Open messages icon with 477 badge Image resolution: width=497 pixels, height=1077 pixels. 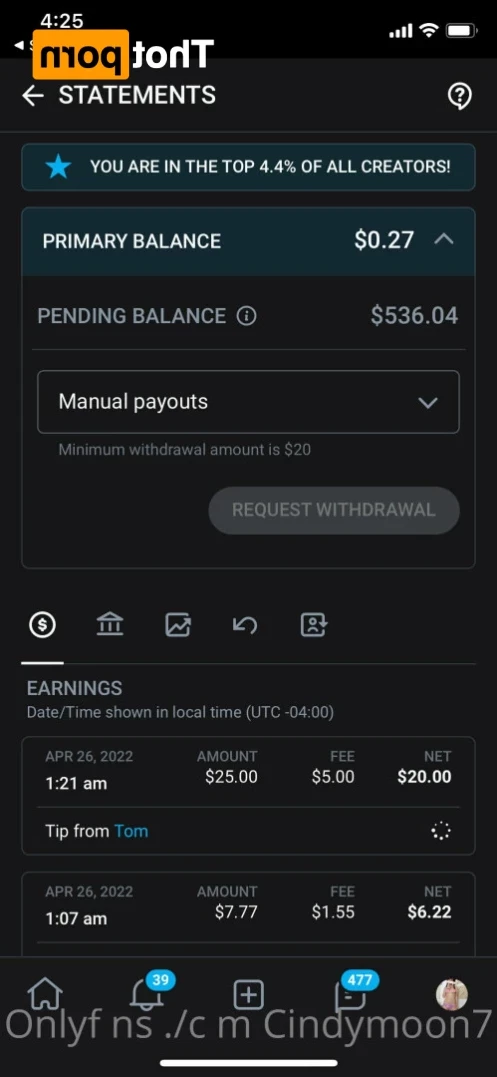[351, 991]
